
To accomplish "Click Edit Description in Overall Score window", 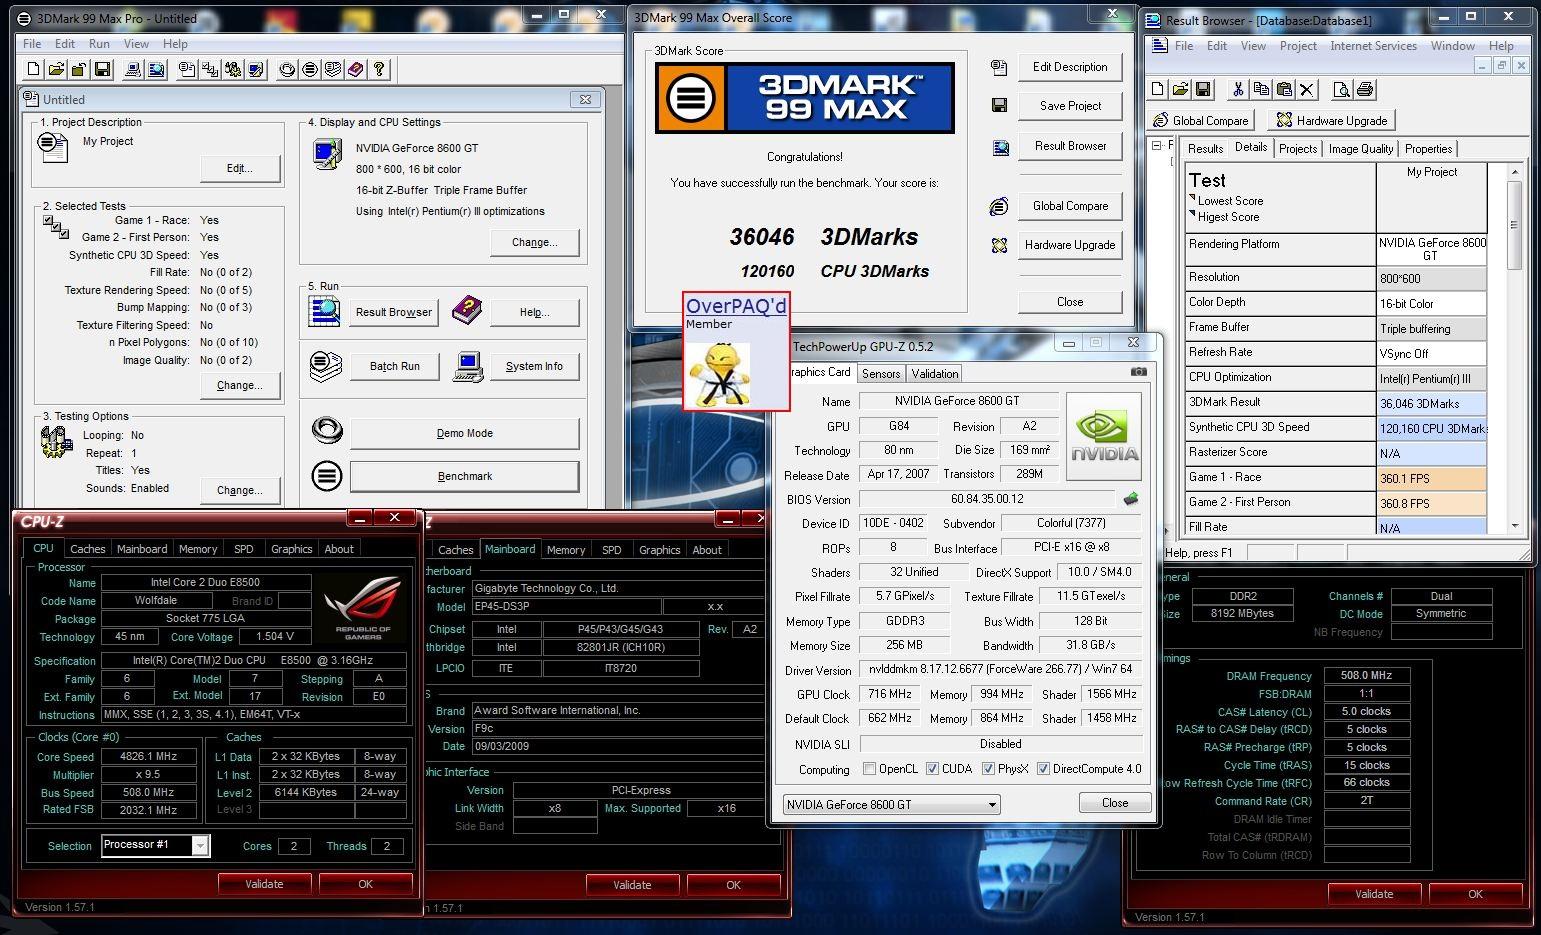I will 1070,67.
